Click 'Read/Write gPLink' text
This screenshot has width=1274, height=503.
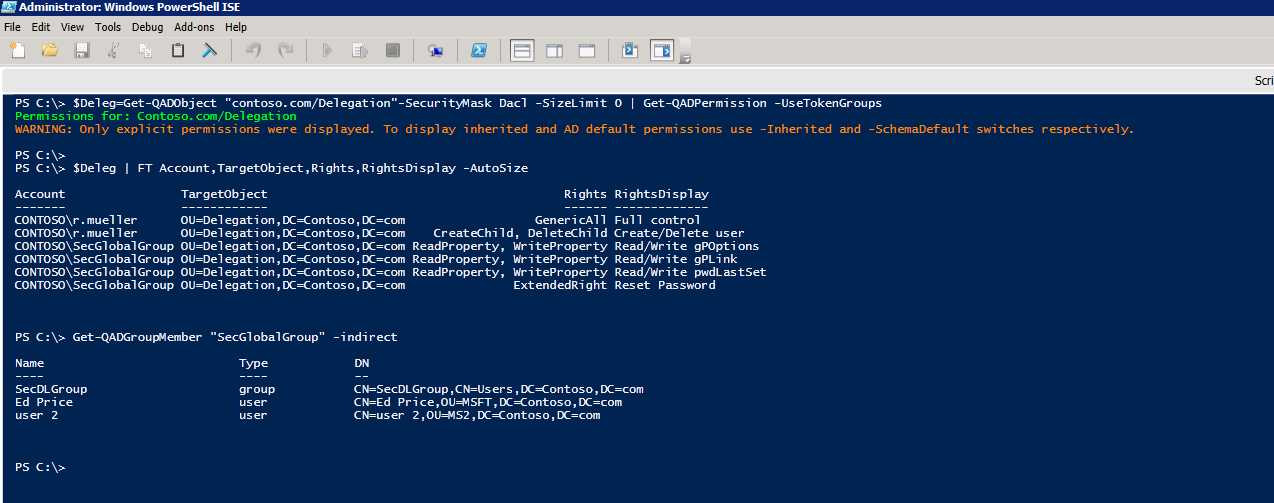pos(676,259)
